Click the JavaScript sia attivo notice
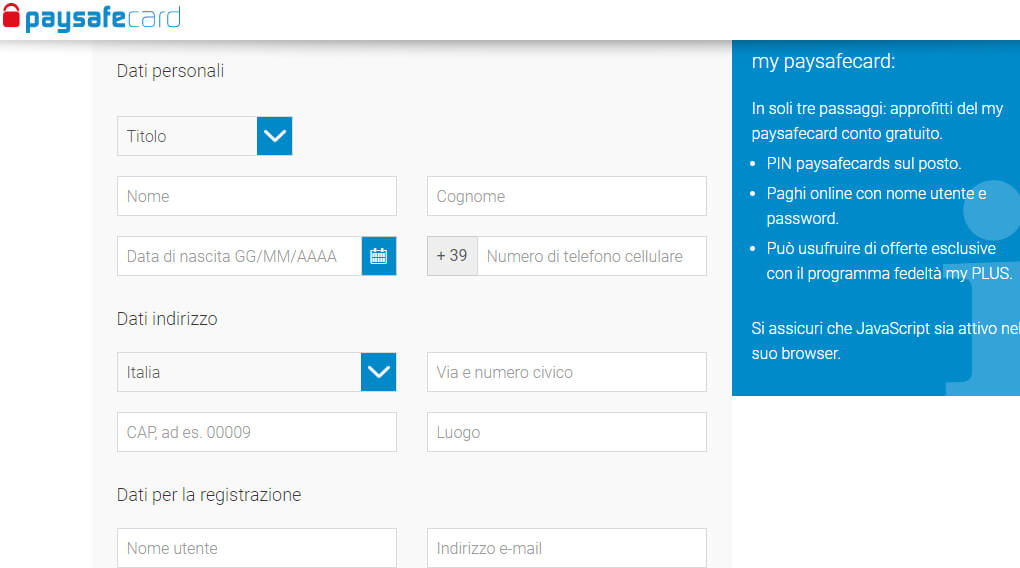 (x=885, y=341)
